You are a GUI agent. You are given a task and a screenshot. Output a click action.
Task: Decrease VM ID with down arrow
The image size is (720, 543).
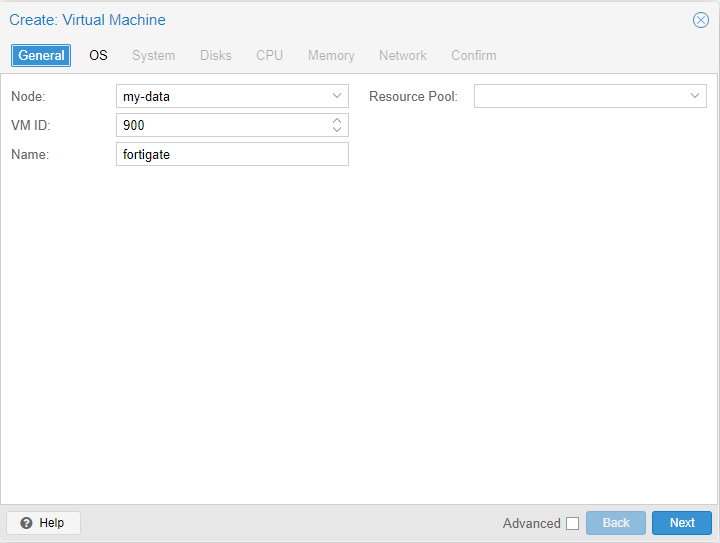[337, 129]
